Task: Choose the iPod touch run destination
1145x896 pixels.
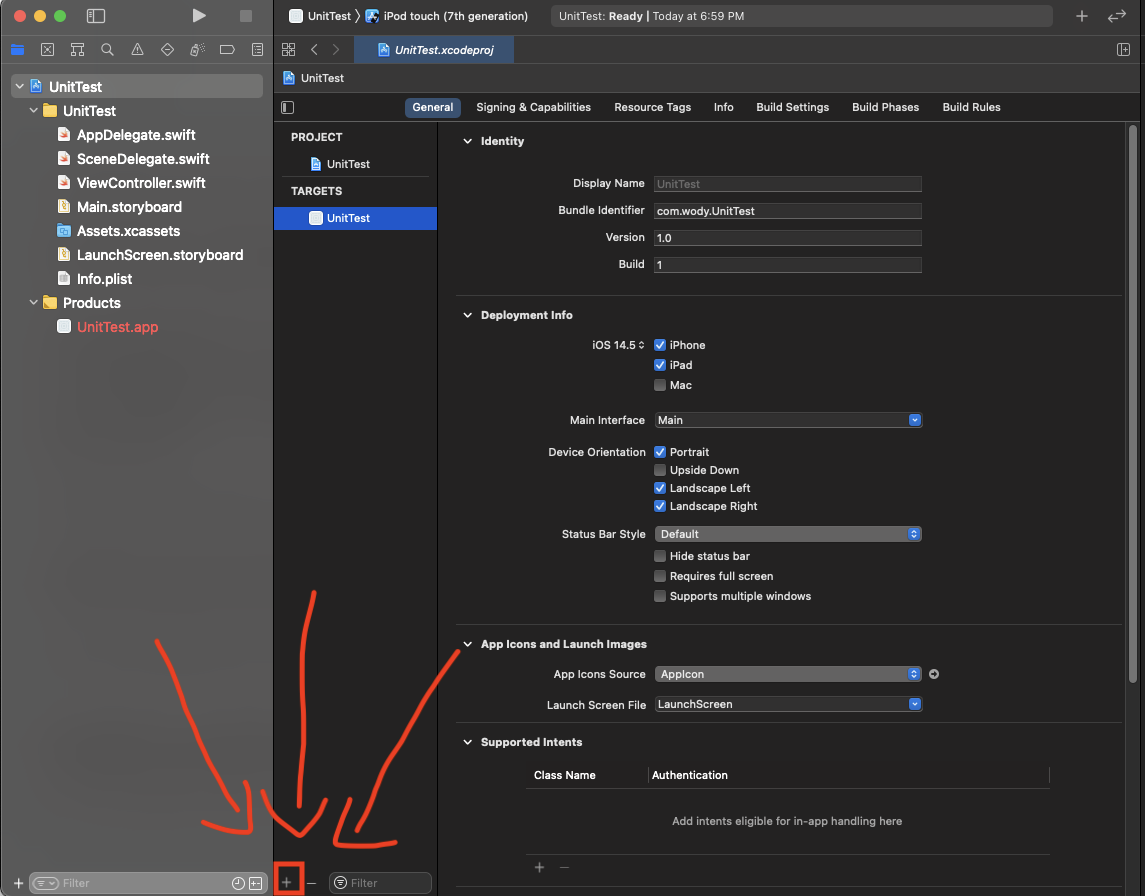Action: click(x=447, y=16)
